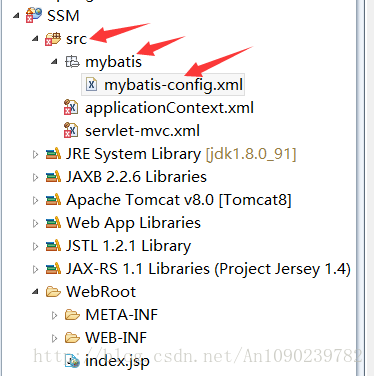Click the JAX-RS 1.1 Libraries icon

53,269
